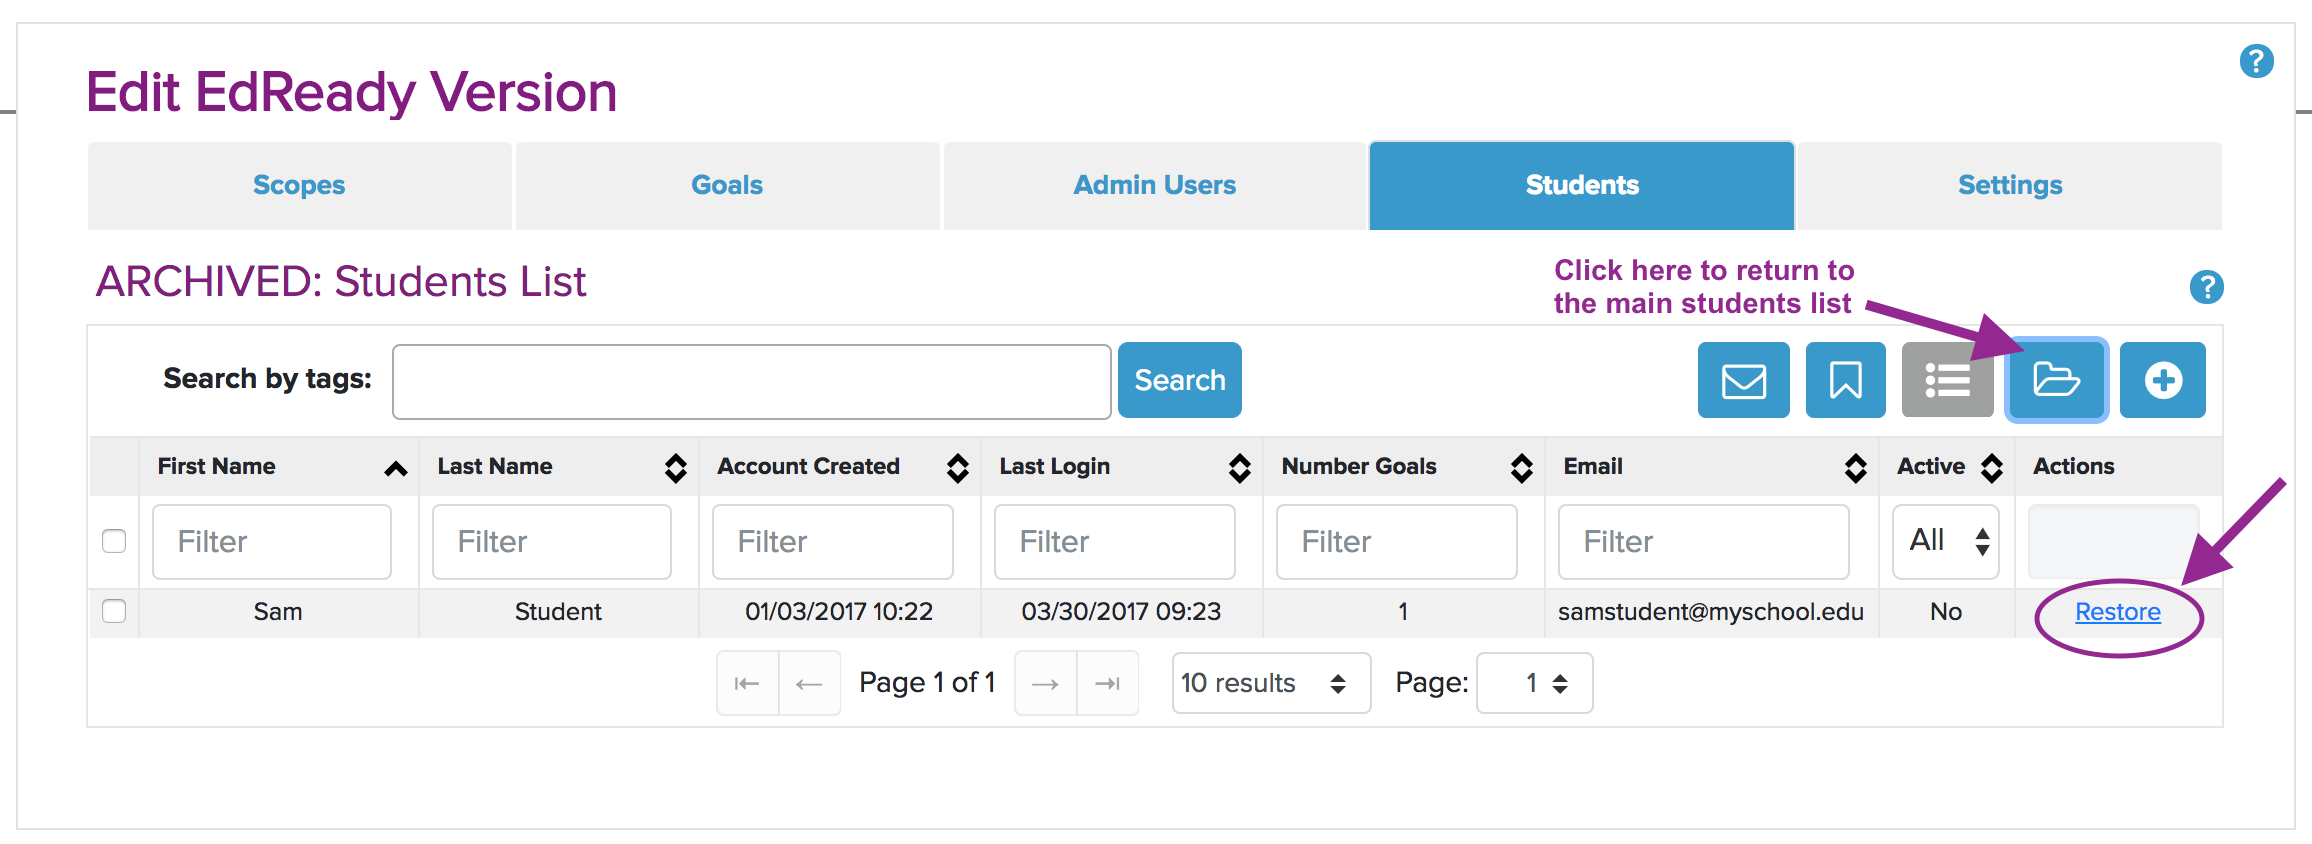Click the 03/30/2017 09:23 last login cell

(x=1121, y=612)
